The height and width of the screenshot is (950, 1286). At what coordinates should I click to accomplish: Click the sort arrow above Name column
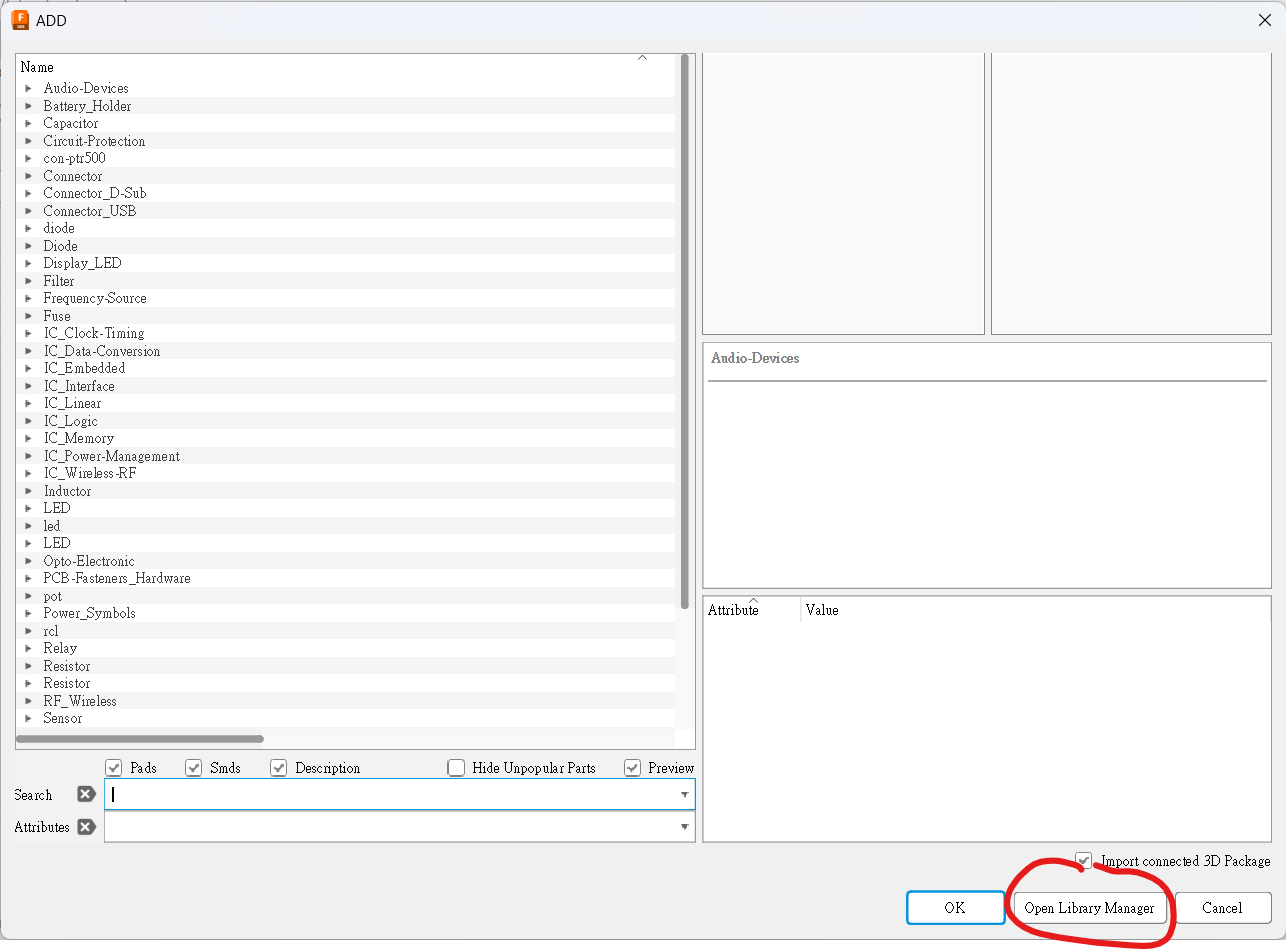click(642, 58)
